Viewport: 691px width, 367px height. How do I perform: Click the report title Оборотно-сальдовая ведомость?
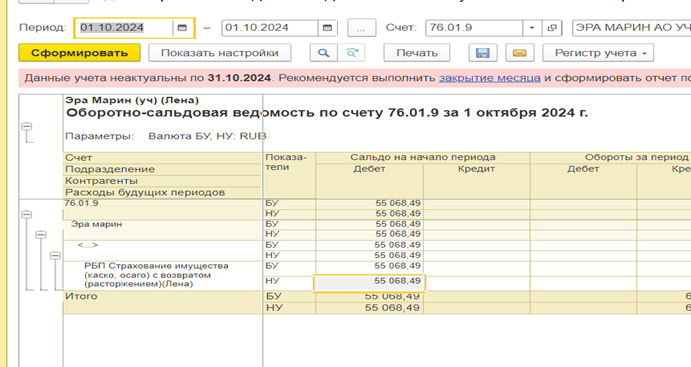[x=327, y=113]
